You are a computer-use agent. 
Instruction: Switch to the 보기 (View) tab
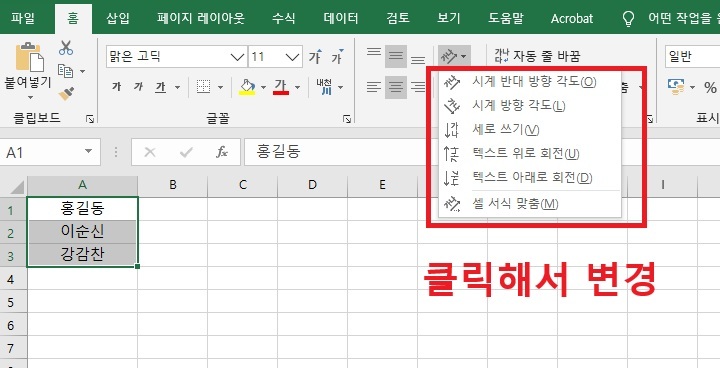pos(449,18)
